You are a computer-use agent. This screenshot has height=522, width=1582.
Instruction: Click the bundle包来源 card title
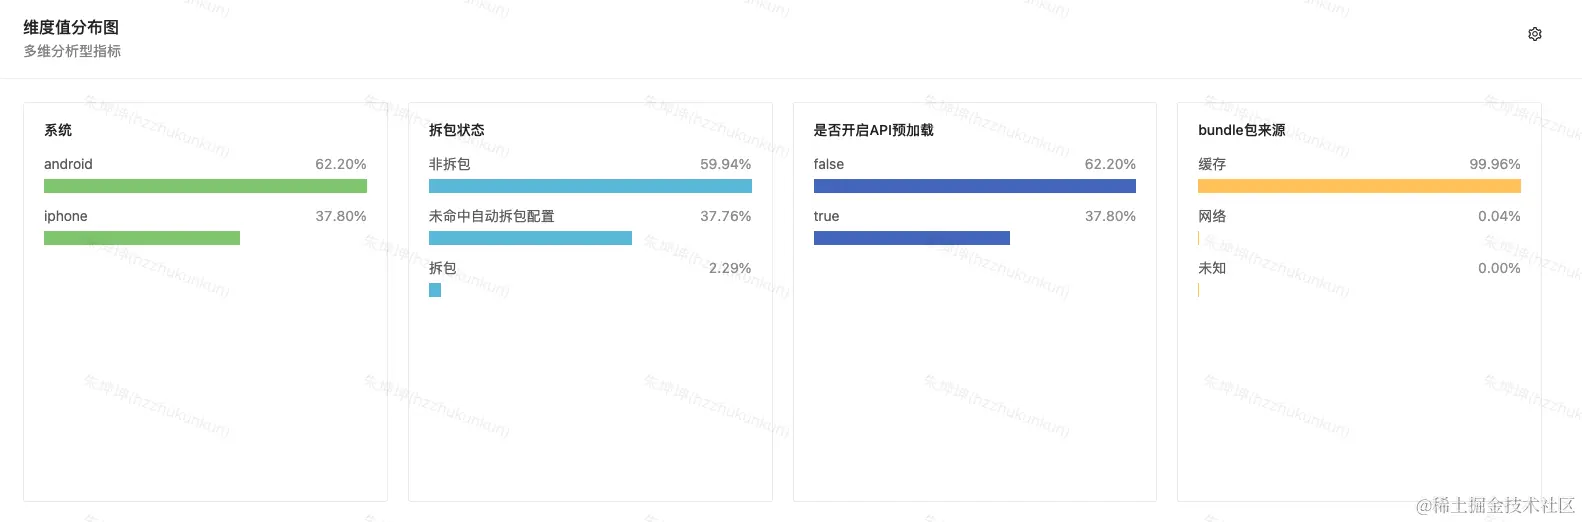pyautogui.click(x=1242, y=130)
